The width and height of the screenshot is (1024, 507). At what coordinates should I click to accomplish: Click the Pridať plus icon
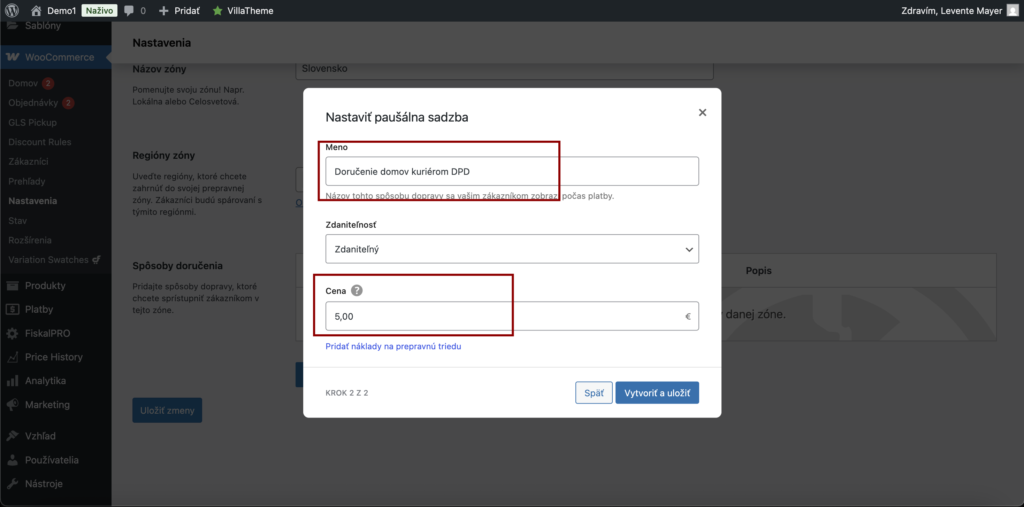tap(164, 11)
